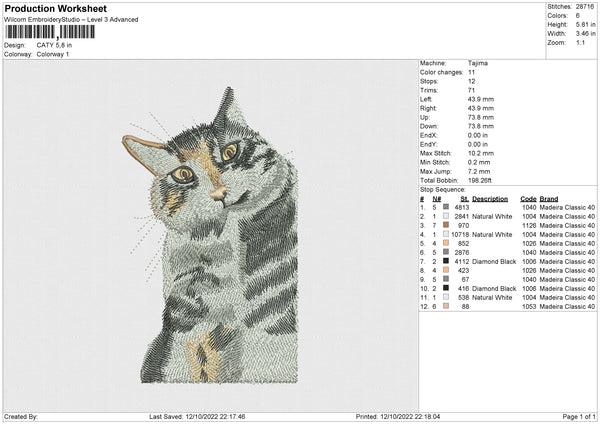Click the Max Jump value '7.2 mm'
The image size is (600, 424).
click(479, 171)
